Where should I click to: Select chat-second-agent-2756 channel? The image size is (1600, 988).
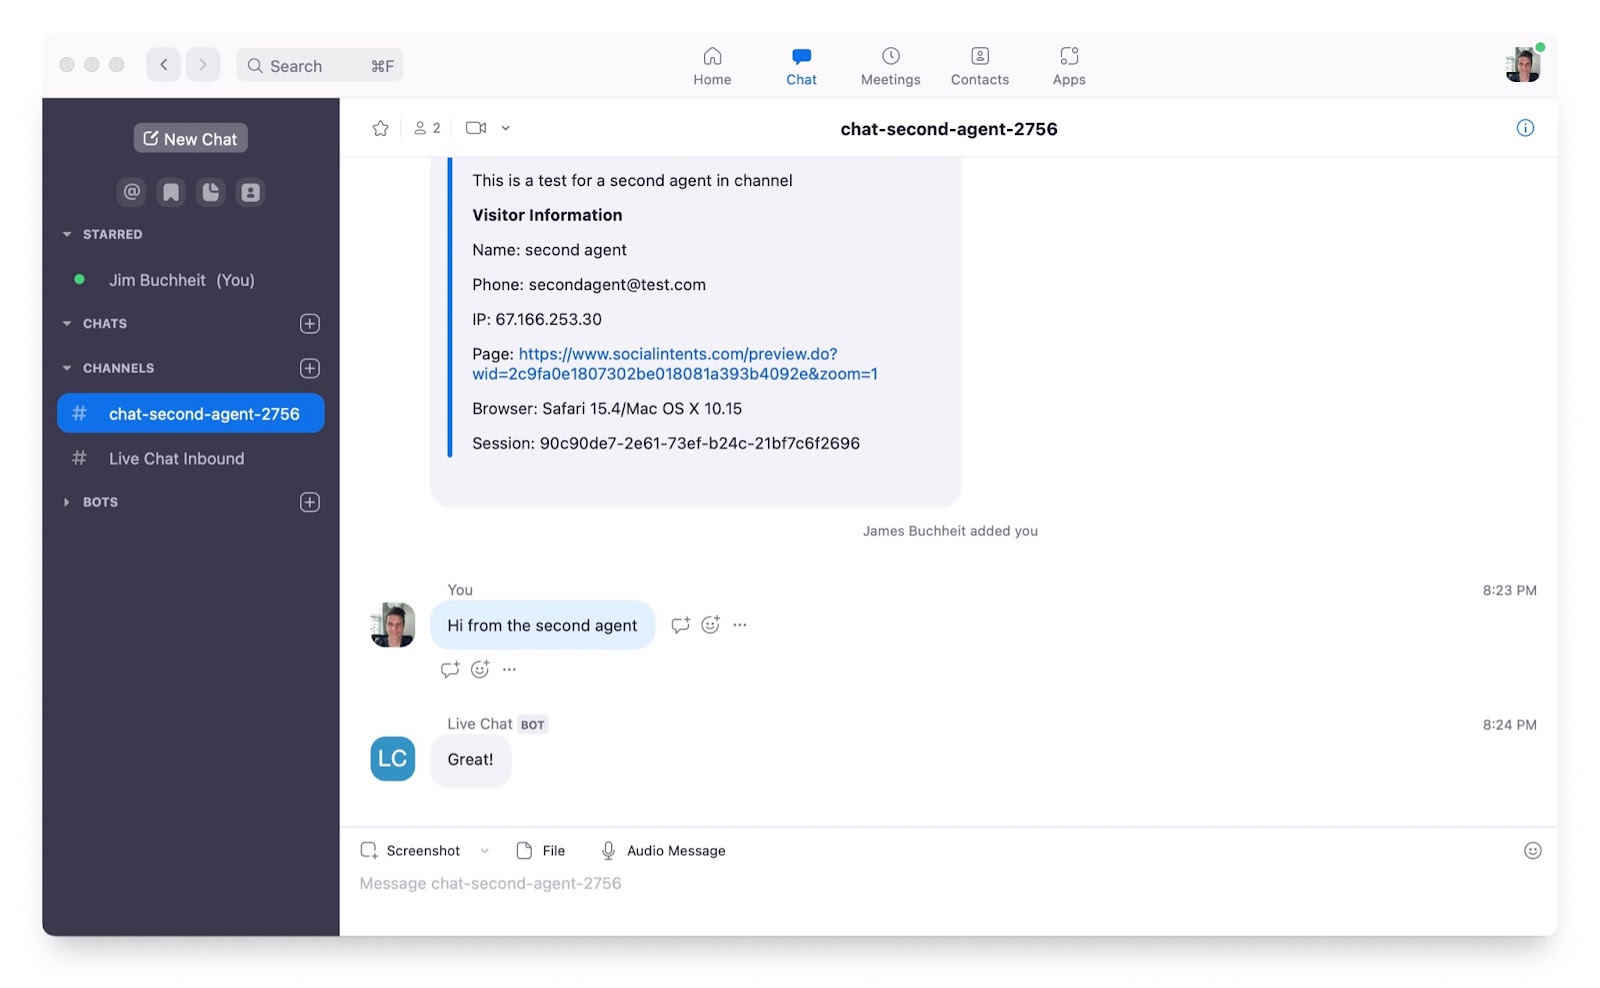191,413
